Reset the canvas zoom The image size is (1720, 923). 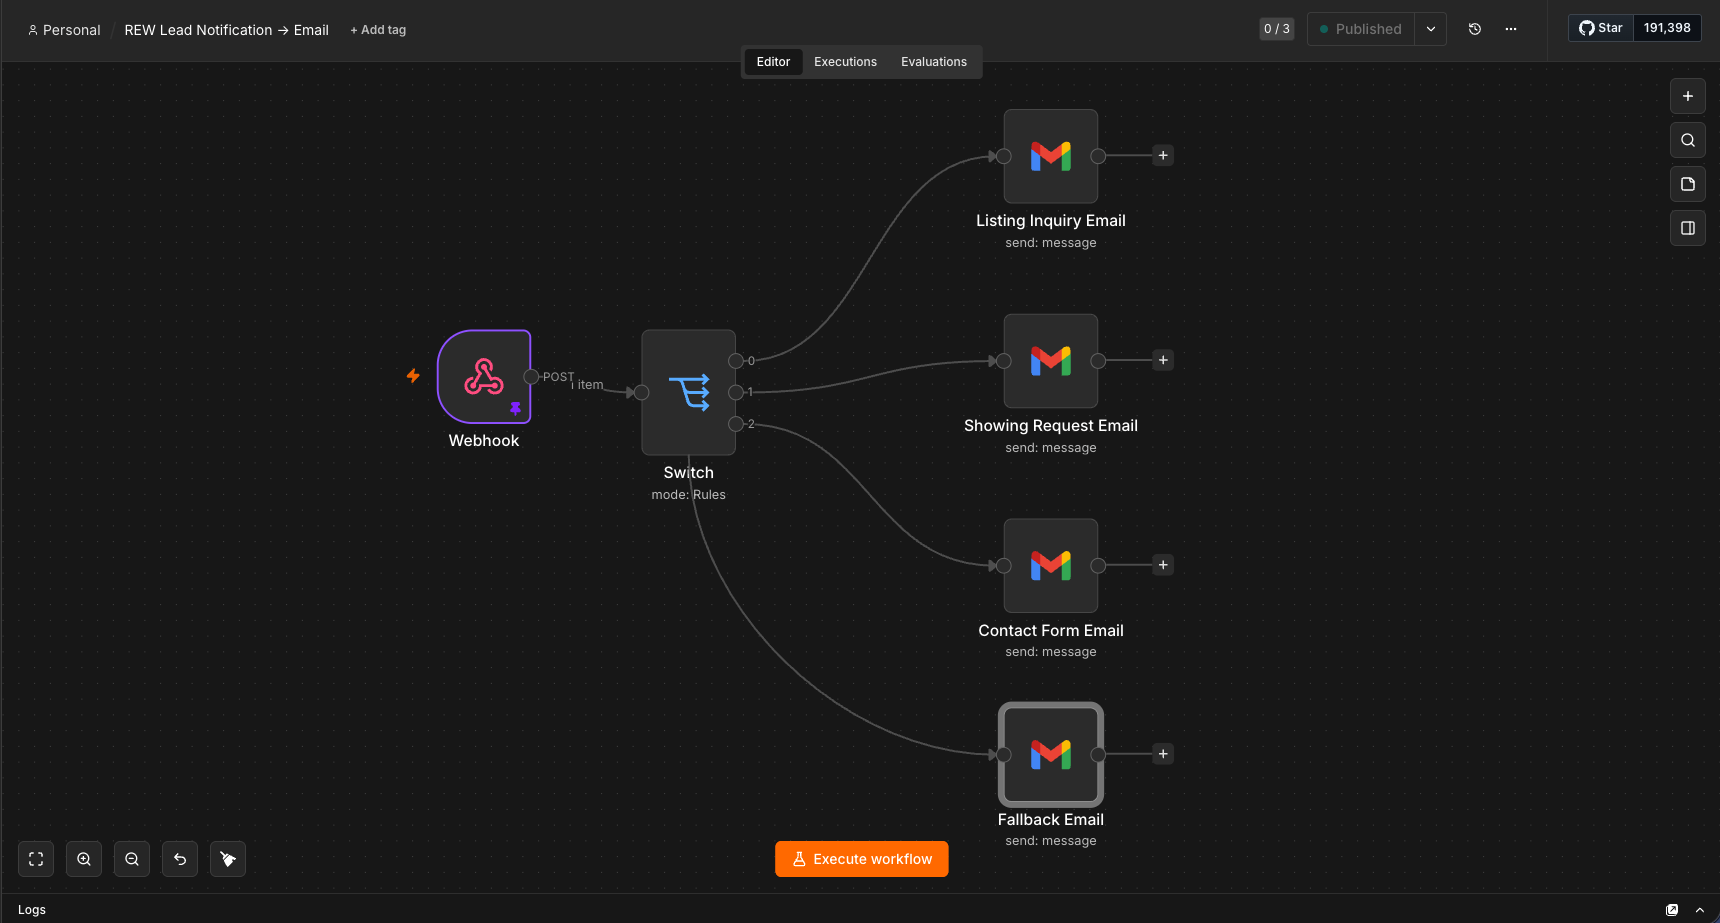[x=180, y=859]
